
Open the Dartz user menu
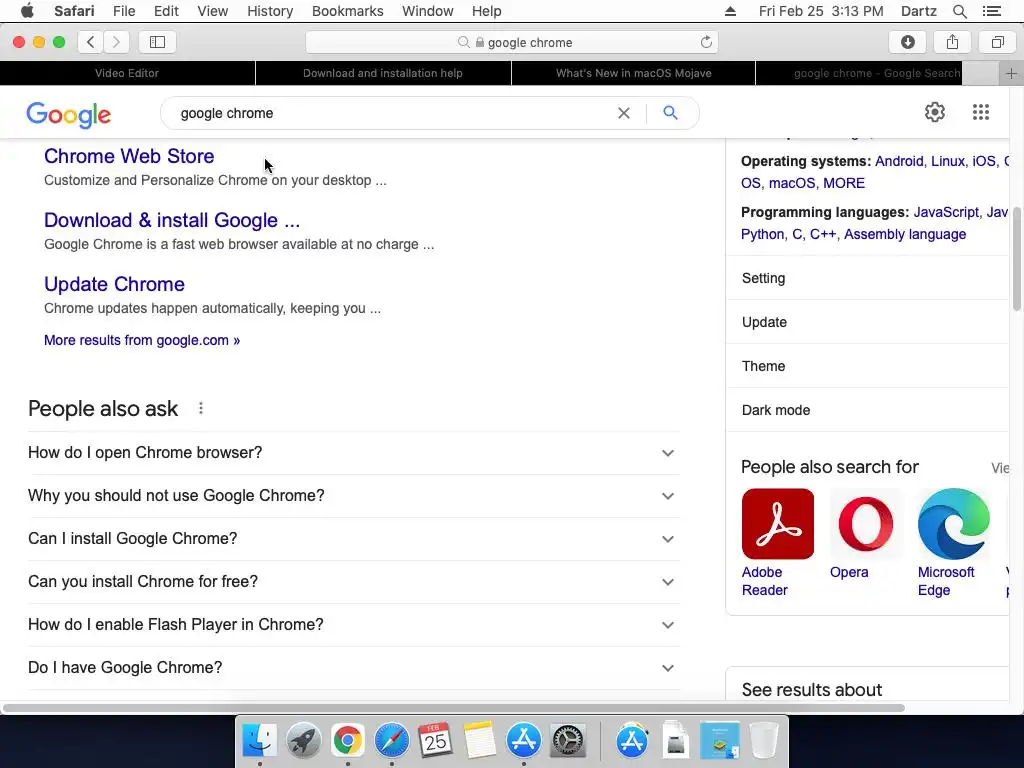(918, 11)
